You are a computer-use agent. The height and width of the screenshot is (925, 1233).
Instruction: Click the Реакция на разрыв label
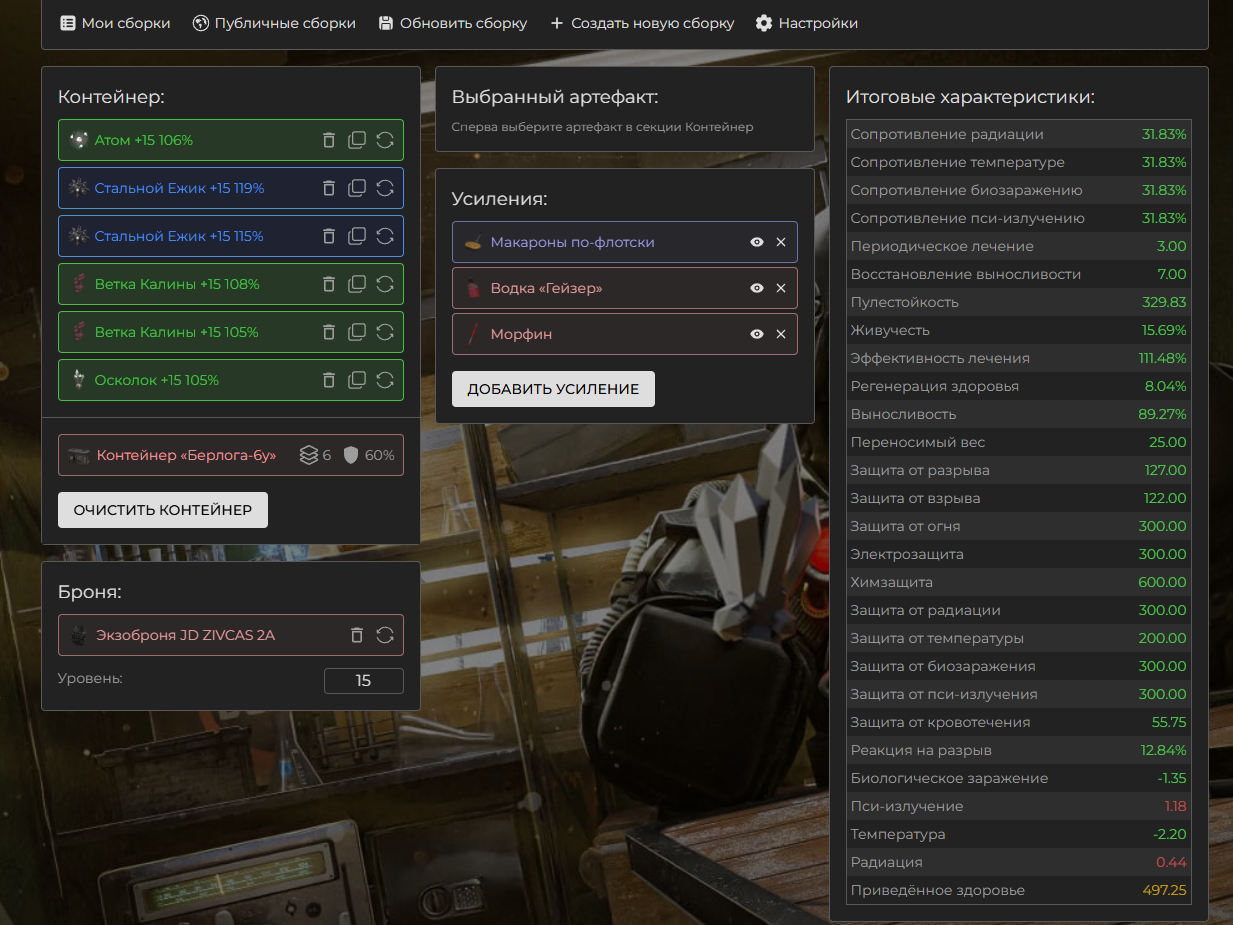point(921,750)
